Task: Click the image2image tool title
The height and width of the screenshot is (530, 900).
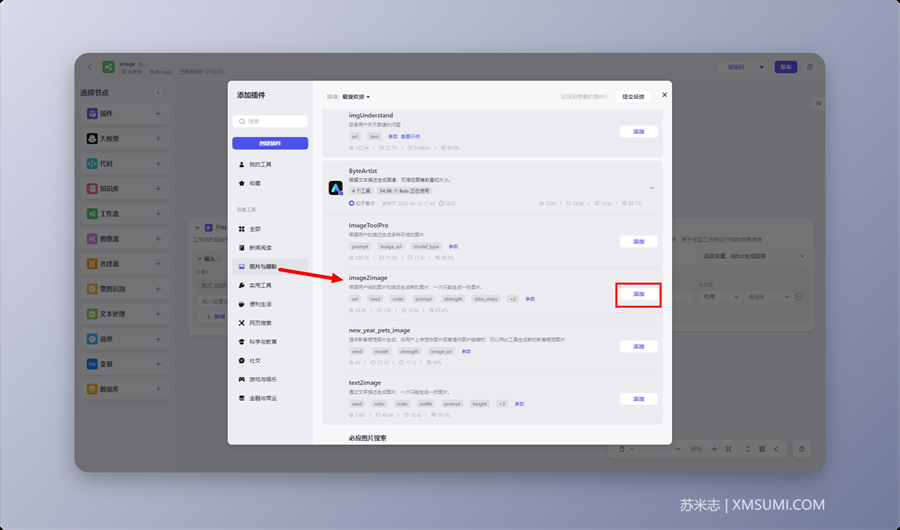Action: (x=368, y=278)
